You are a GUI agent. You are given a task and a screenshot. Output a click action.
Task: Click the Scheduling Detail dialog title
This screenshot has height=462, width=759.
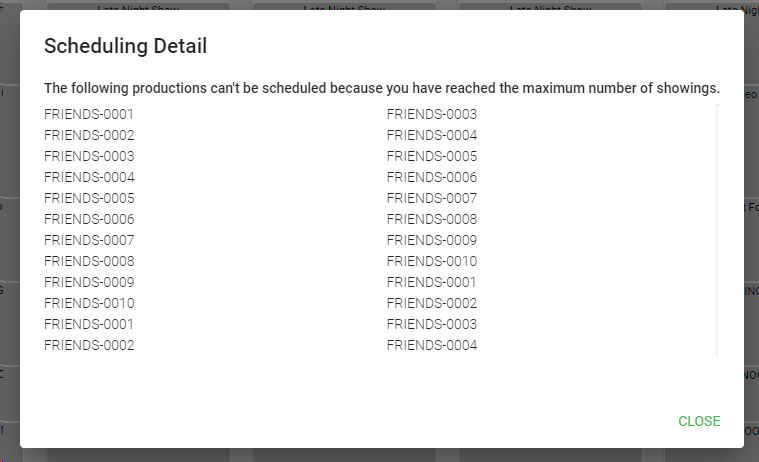coord(125,46)
